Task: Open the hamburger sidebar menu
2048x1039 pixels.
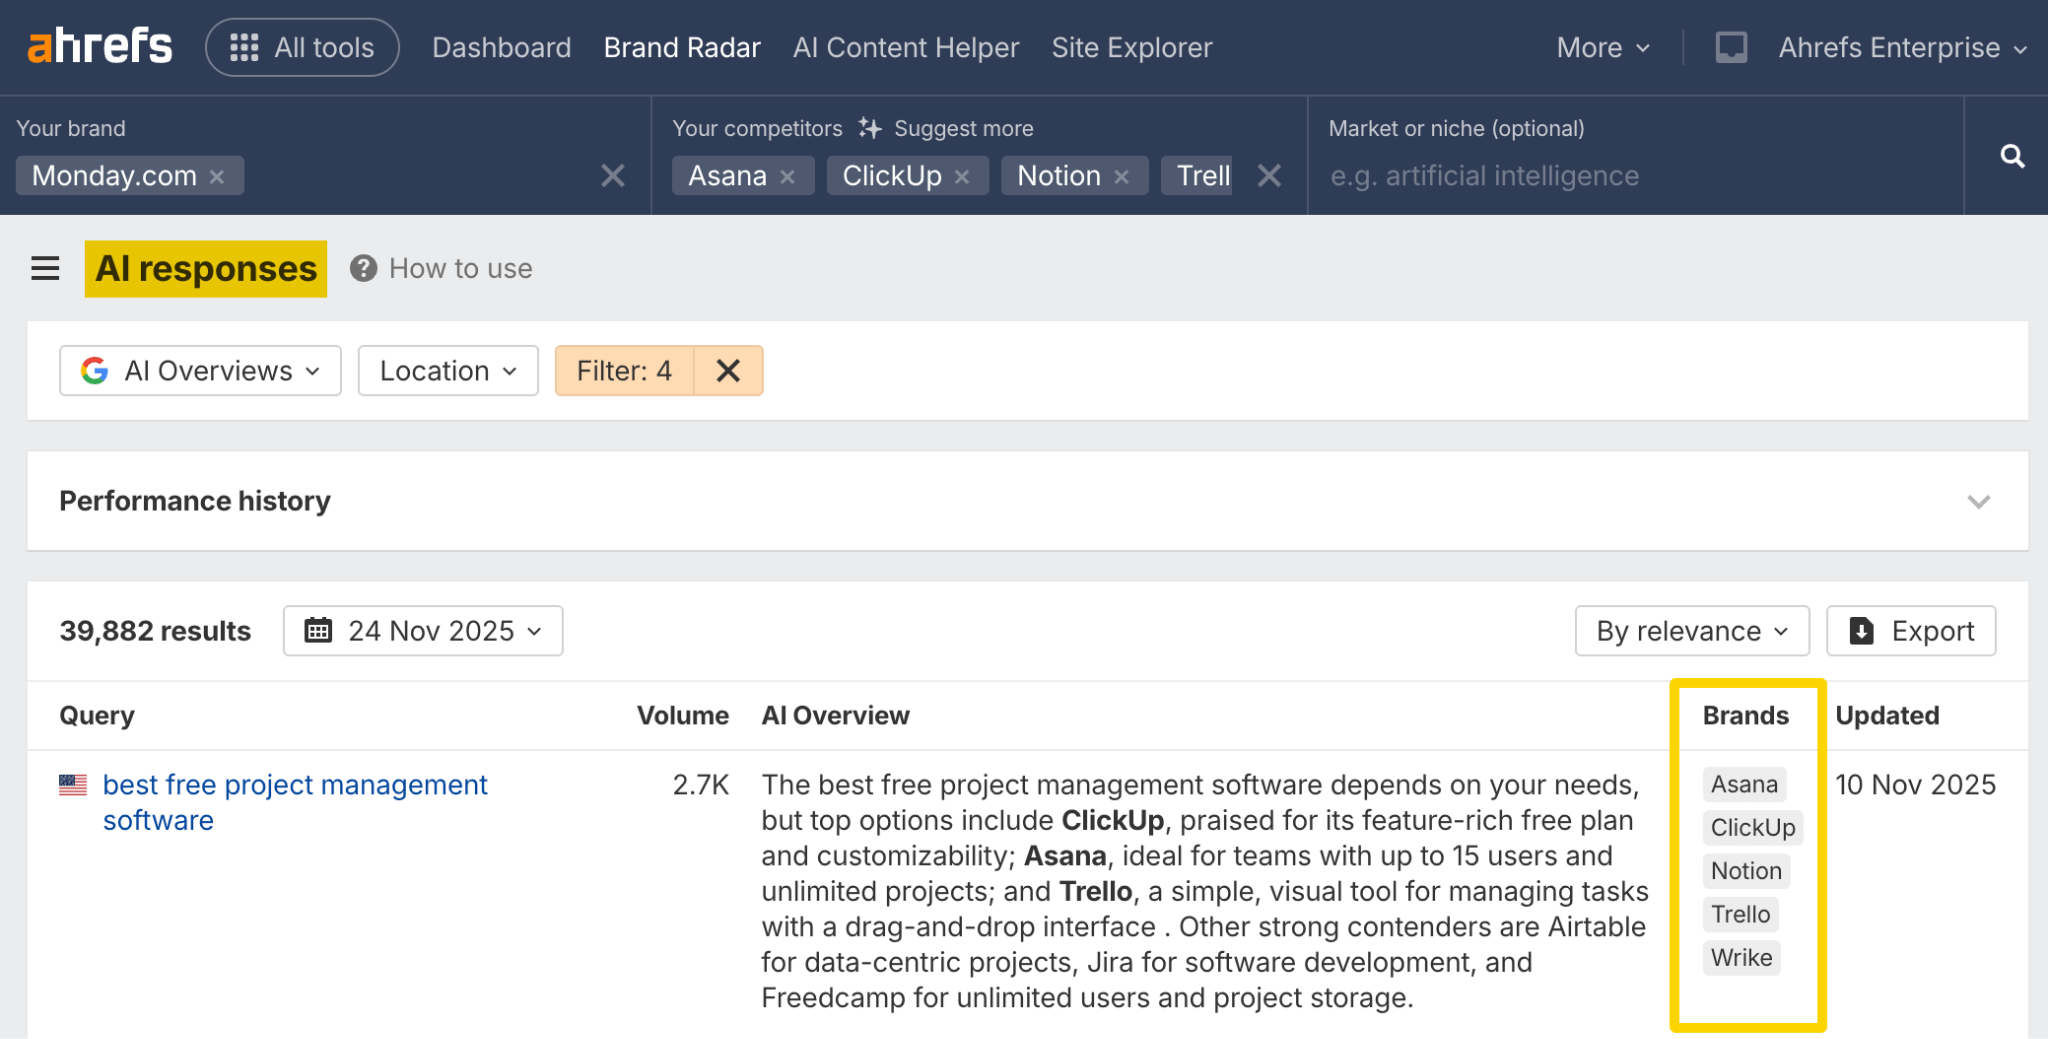Action: [x=45, y=269]
